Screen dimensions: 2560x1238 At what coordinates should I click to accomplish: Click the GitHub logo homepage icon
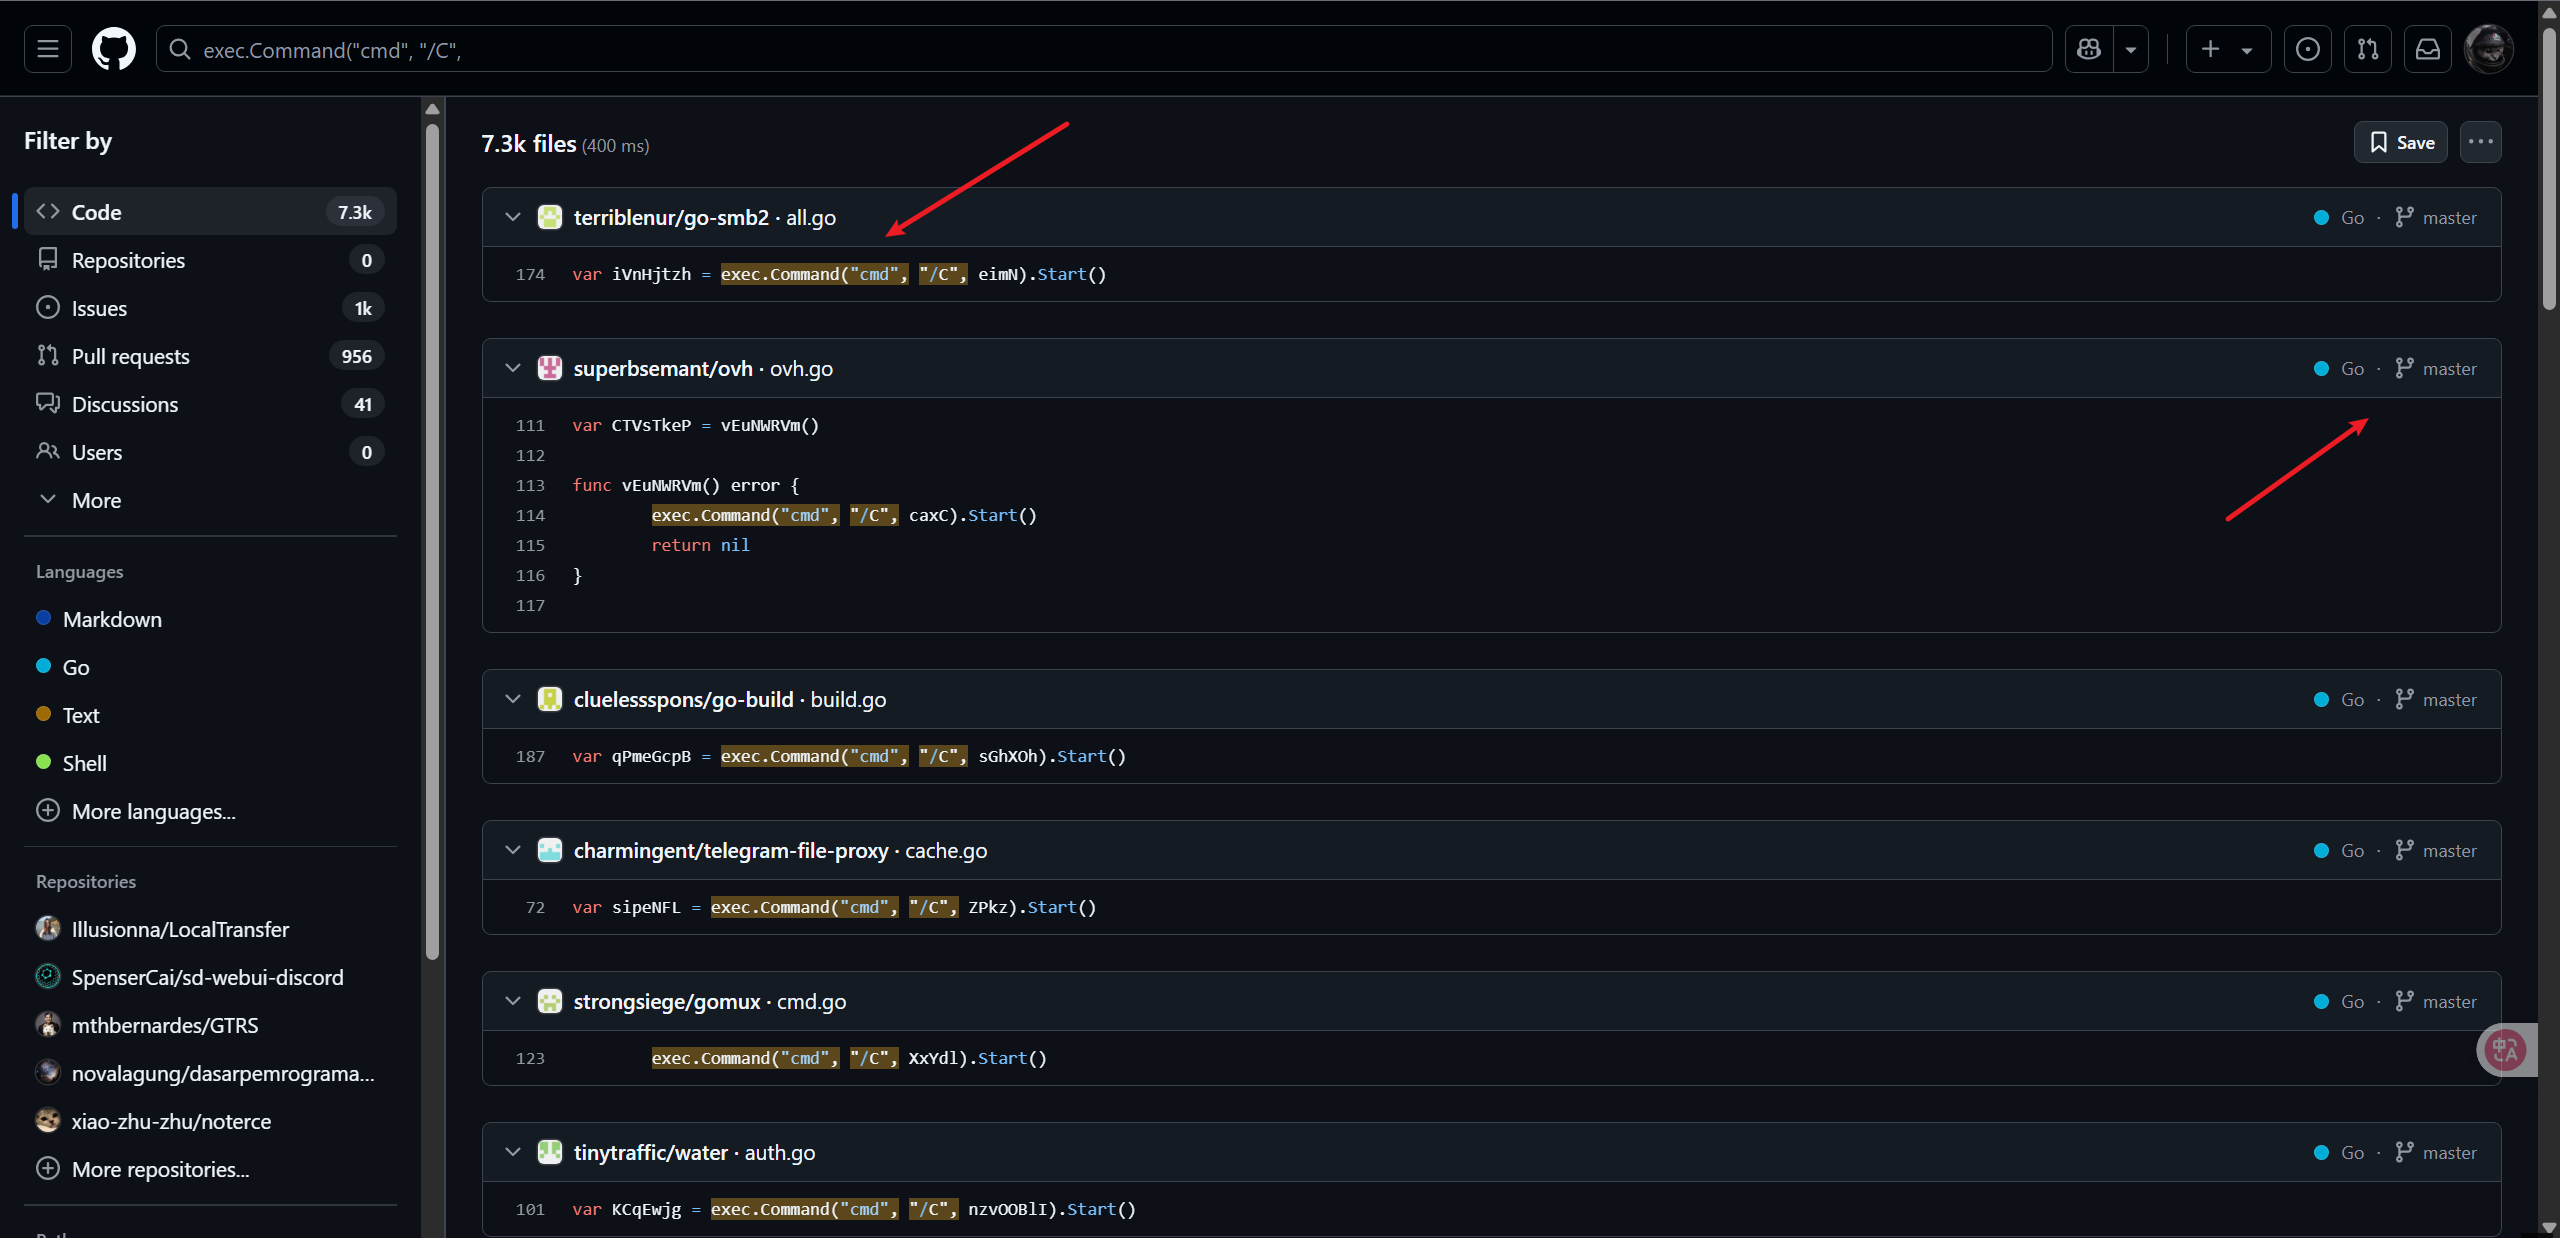113,49
